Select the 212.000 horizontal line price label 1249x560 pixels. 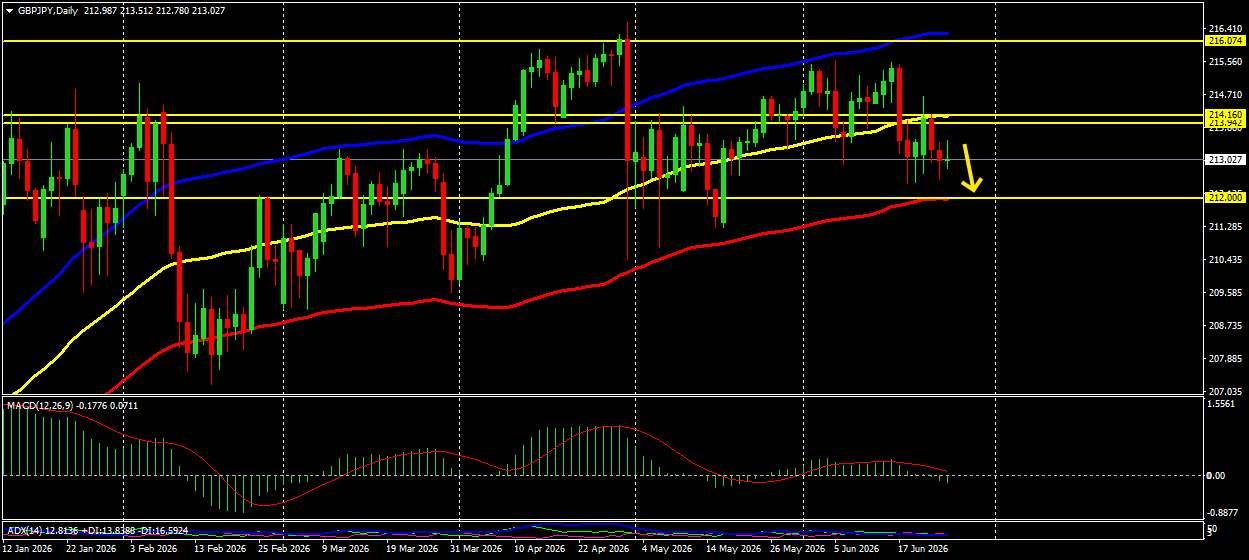[x=1225, y=198]
